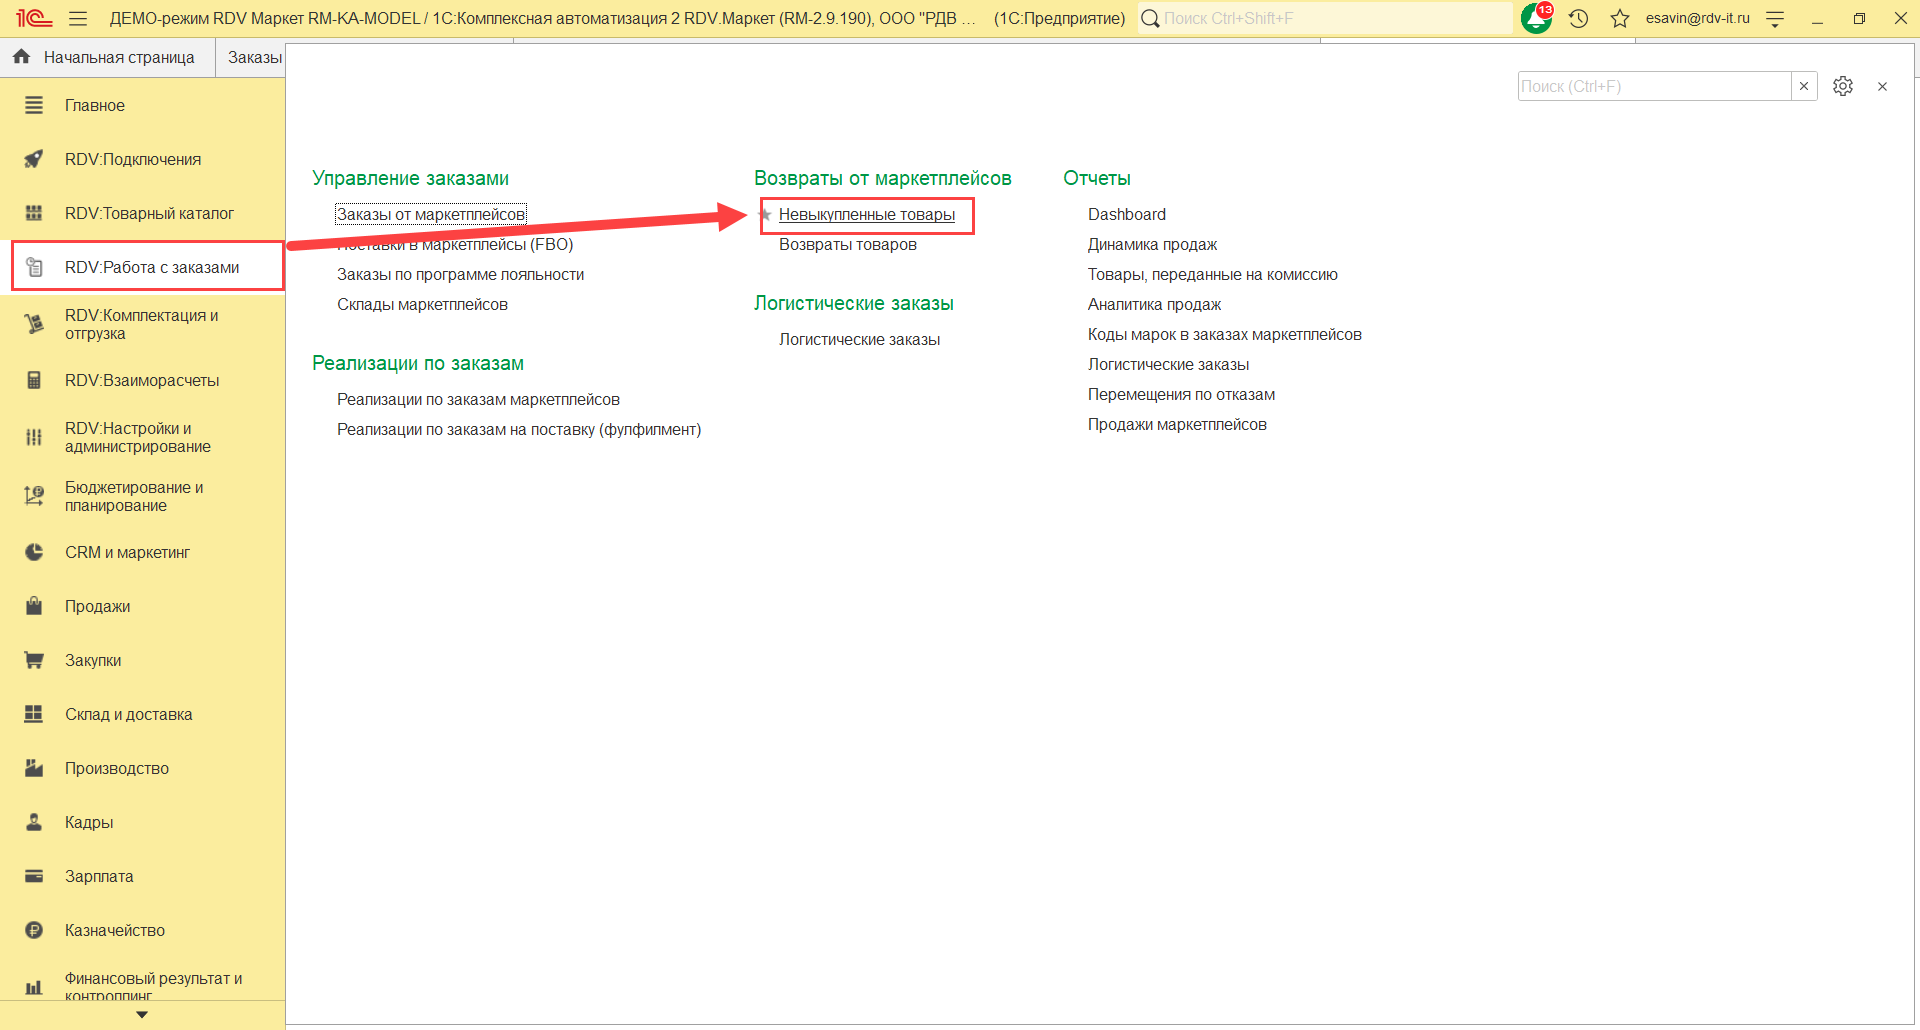Open the Dashboard report link

(1126, 215)
